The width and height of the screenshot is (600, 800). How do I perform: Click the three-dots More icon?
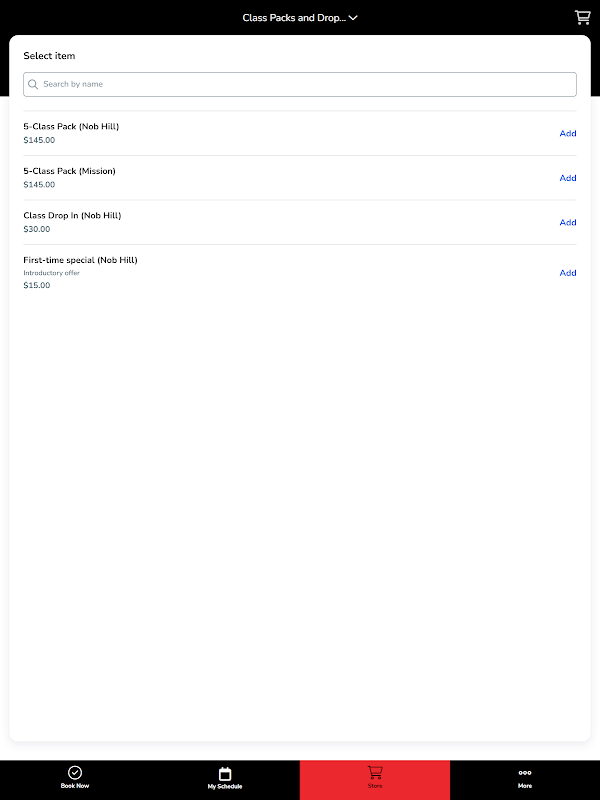coord(525,773)
